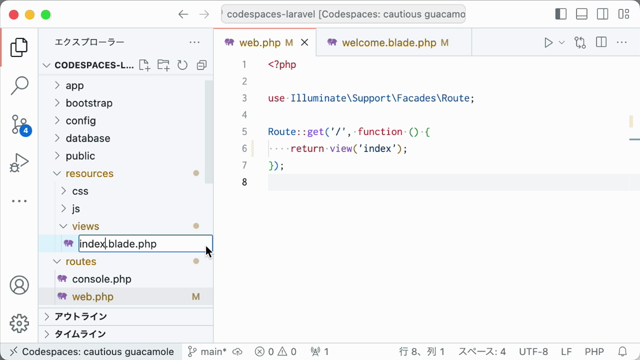Run the PHP file with play button
This screenshot has width=640, height=360.
pyautogui.click(x=548, y=43)
